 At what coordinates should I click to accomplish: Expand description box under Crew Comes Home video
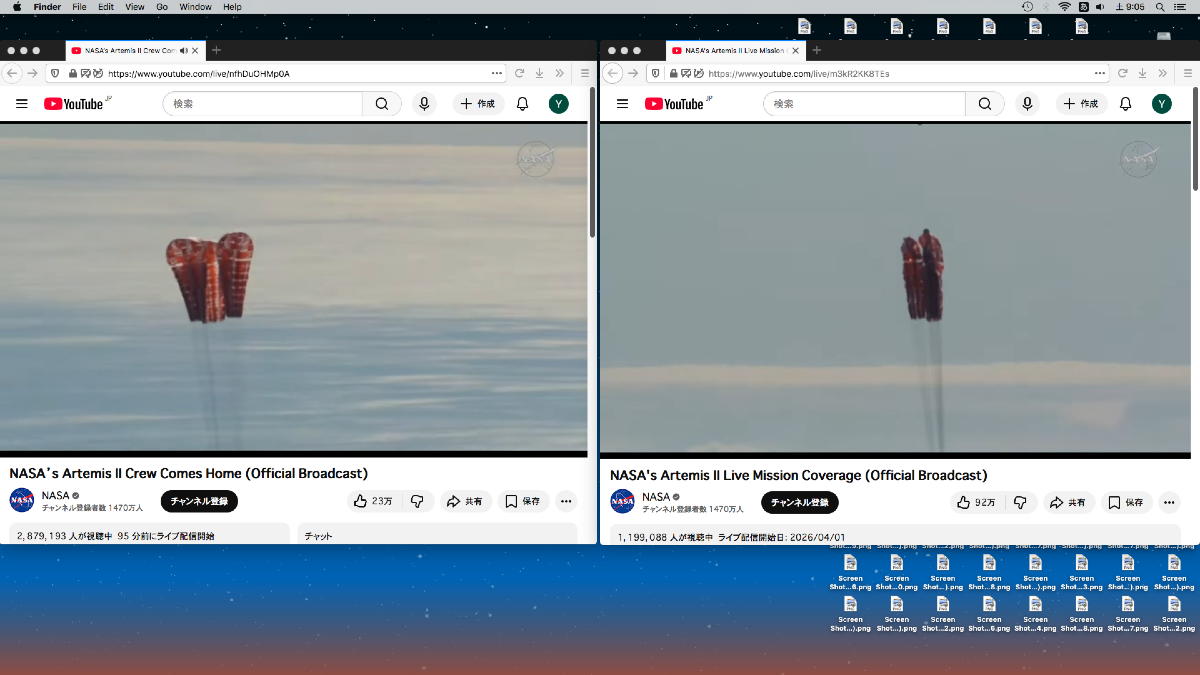[150, 534]
